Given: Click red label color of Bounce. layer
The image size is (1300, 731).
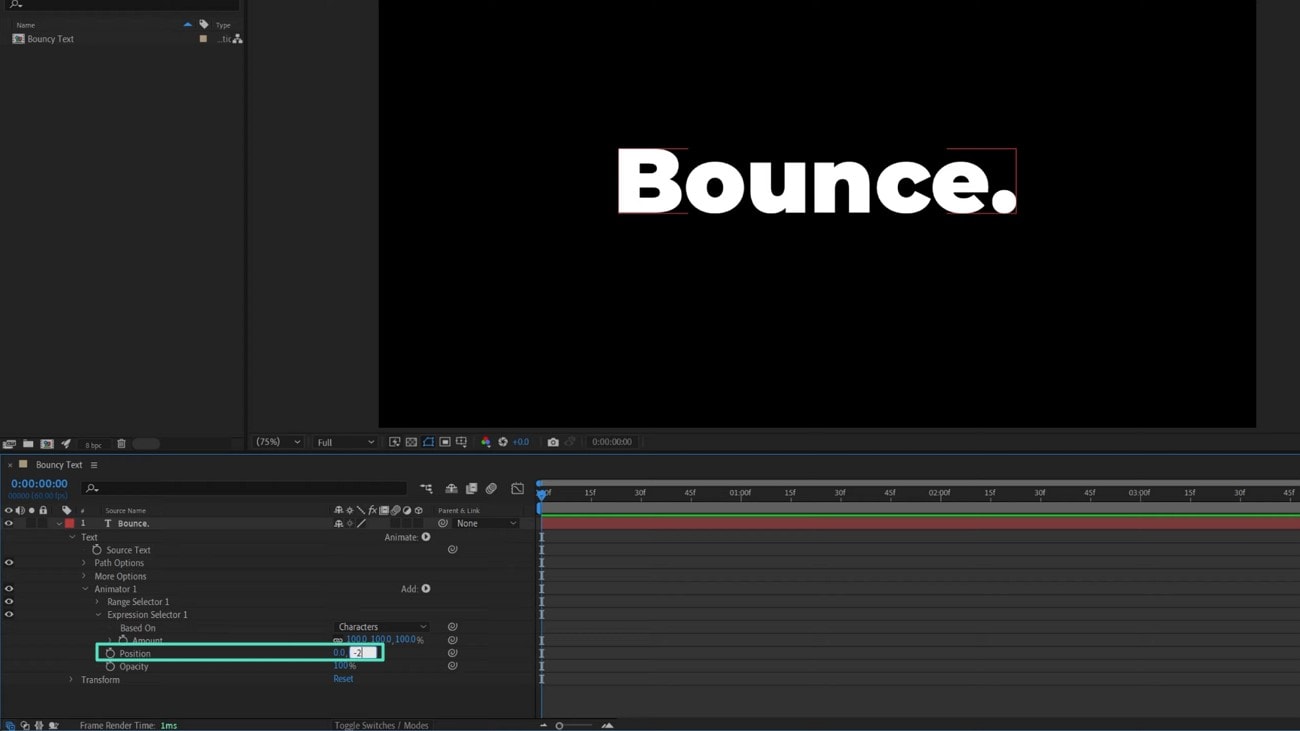Looking at the screenshot, I should 69,524.
